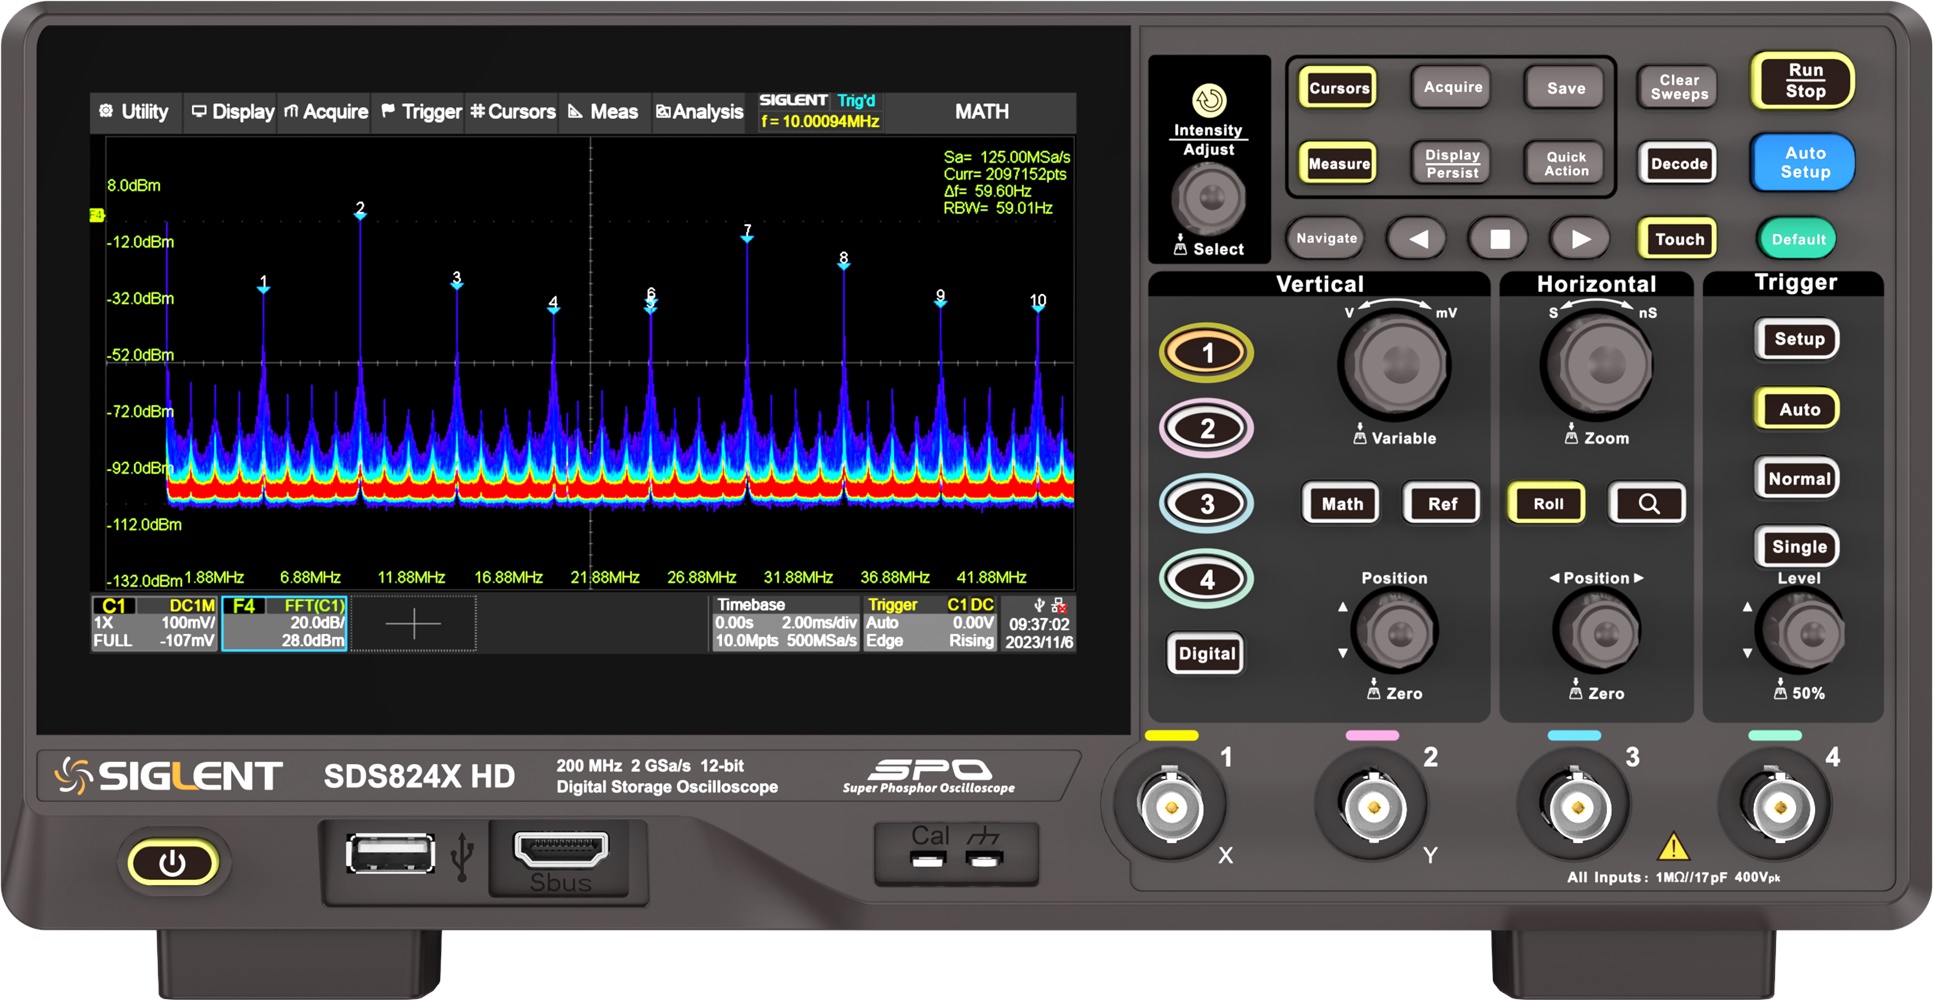Set trigger level to 50% via Level knob
This screenshot has height=1000, width=1933.
(1802, 629)
